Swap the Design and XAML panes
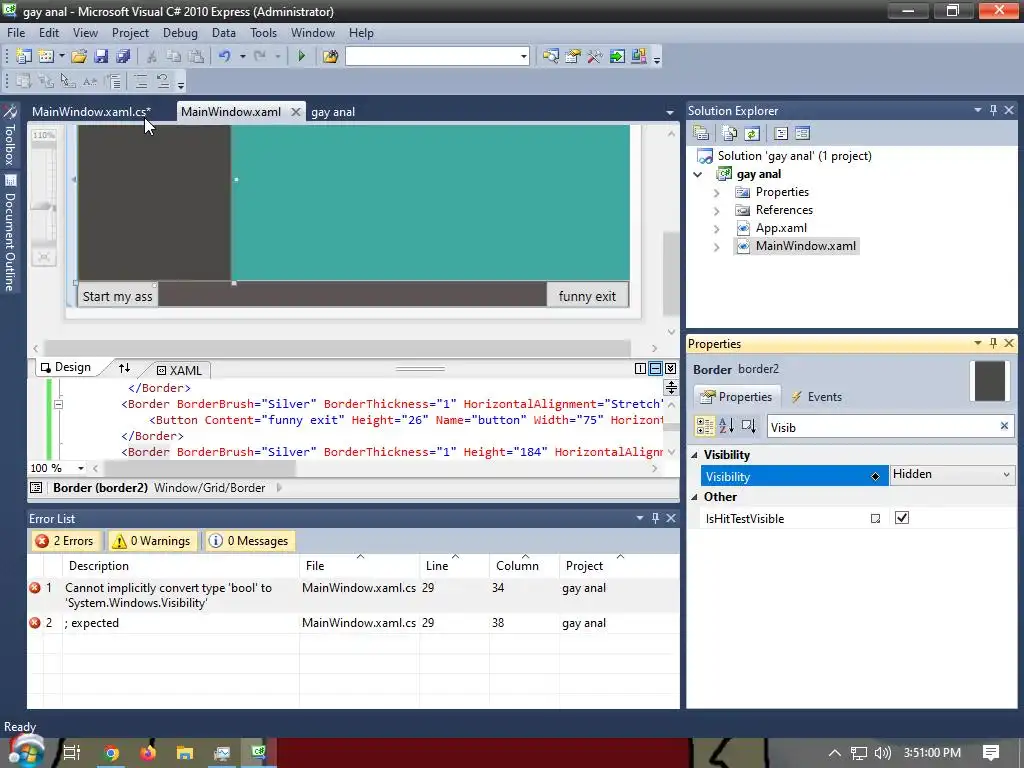Image resolution: width=1024 pixels, height=768 pixels. 124,368
